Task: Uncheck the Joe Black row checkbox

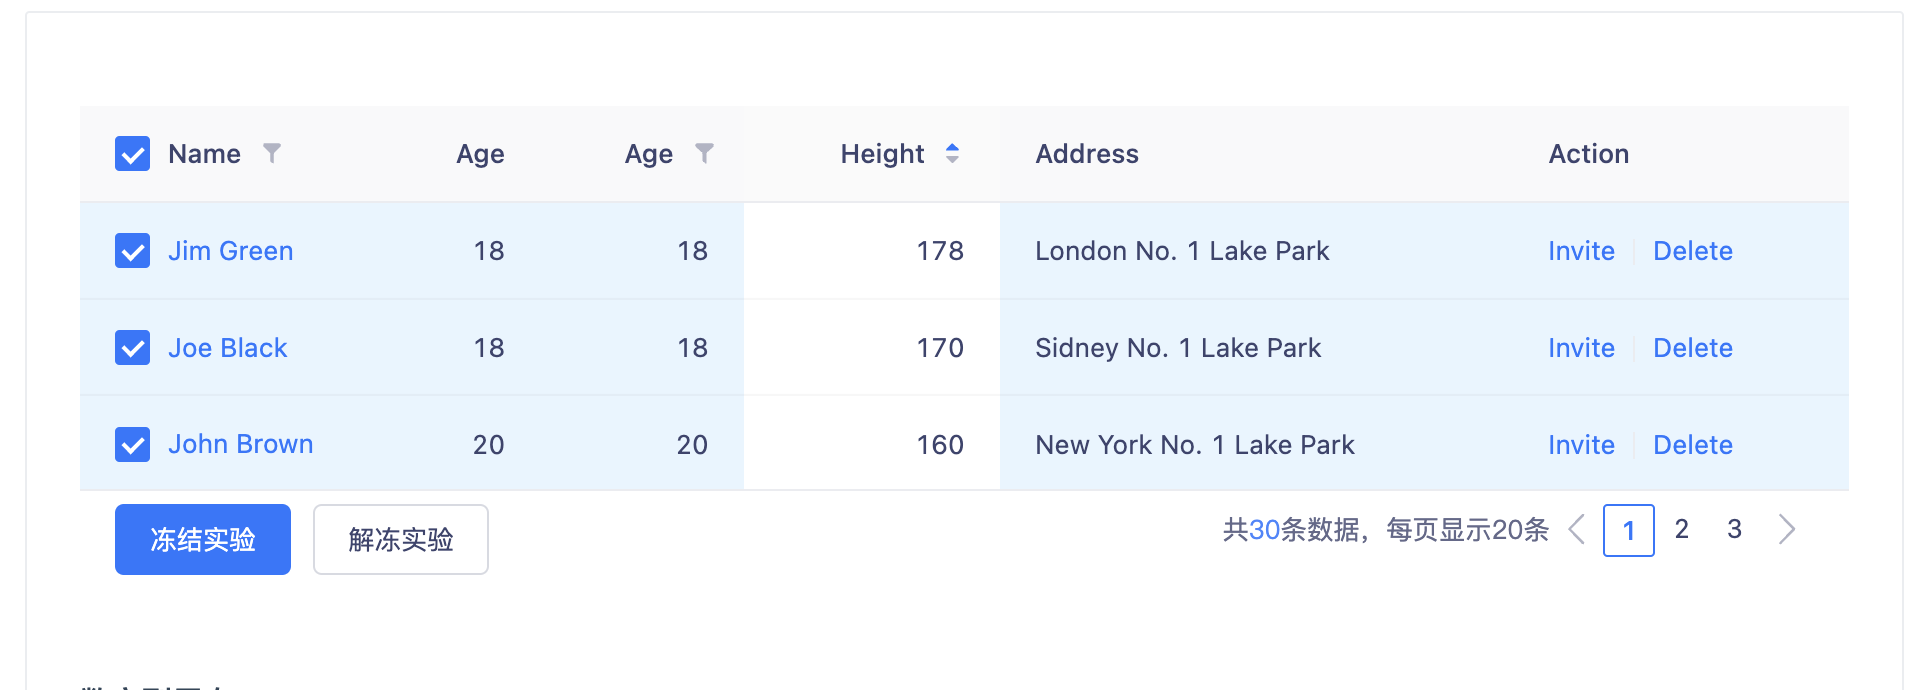Action: coord(132,348)
